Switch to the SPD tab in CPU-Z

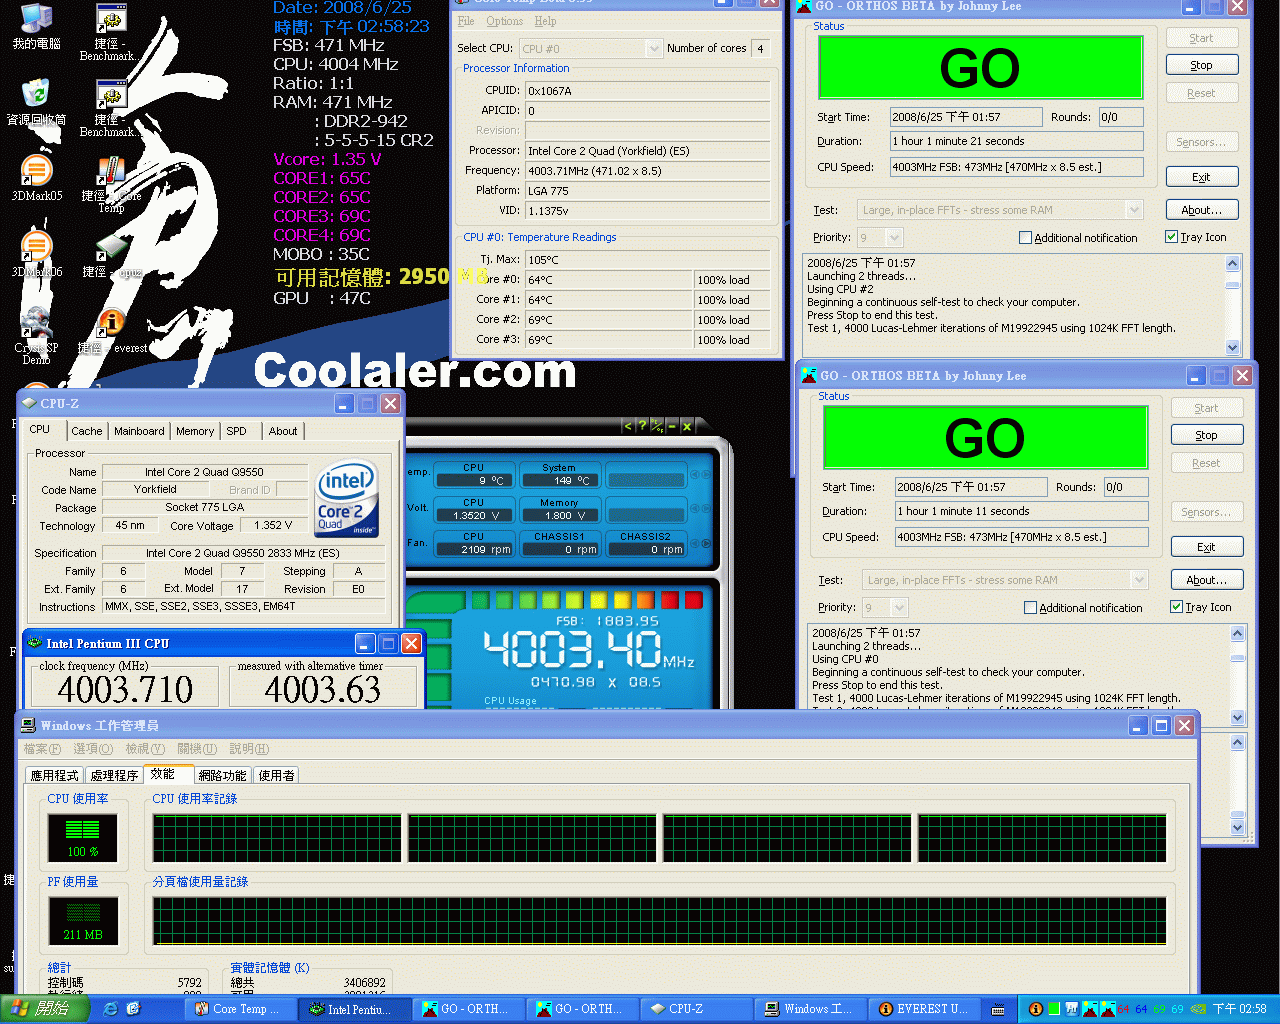coord(236,431)
